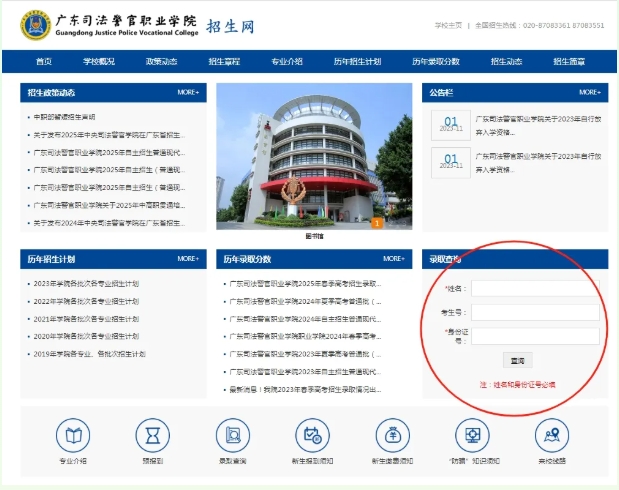Go to 历年录取分数 in navigation bar
Image resolution: width=619 pixels, height=490 pixels.
[436, 62]
